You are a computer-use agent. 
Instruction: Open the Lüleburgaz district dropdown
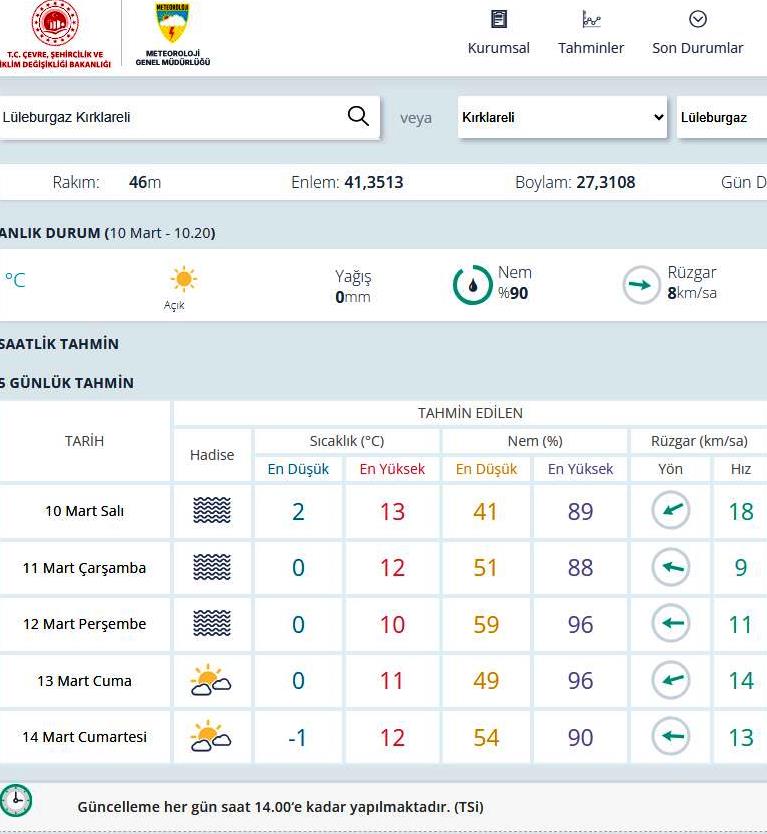pyautogui.click(x=721, y=117)
